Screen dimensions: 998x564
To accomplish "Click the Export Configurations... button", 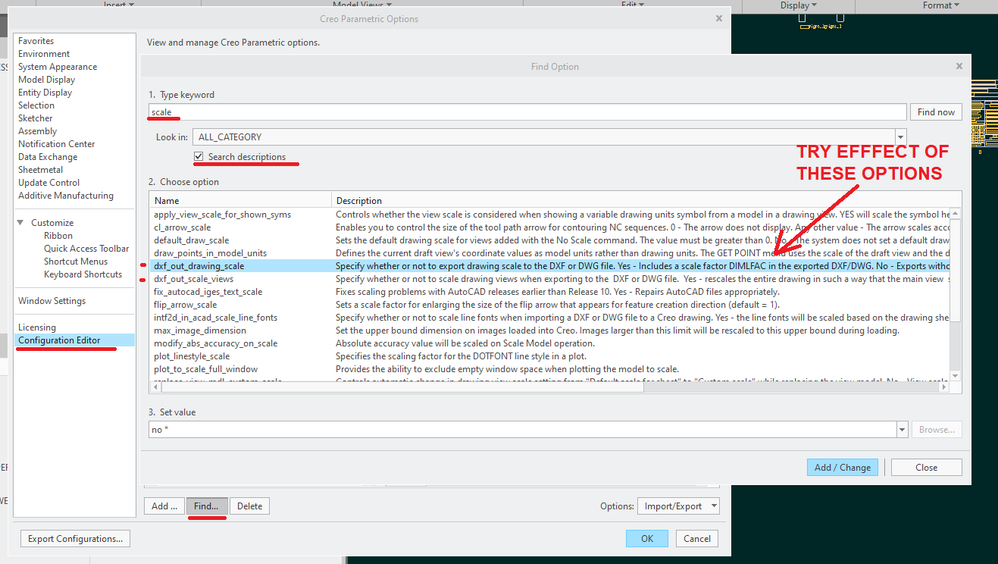I will pyautogui.click(x=75, y=539).
